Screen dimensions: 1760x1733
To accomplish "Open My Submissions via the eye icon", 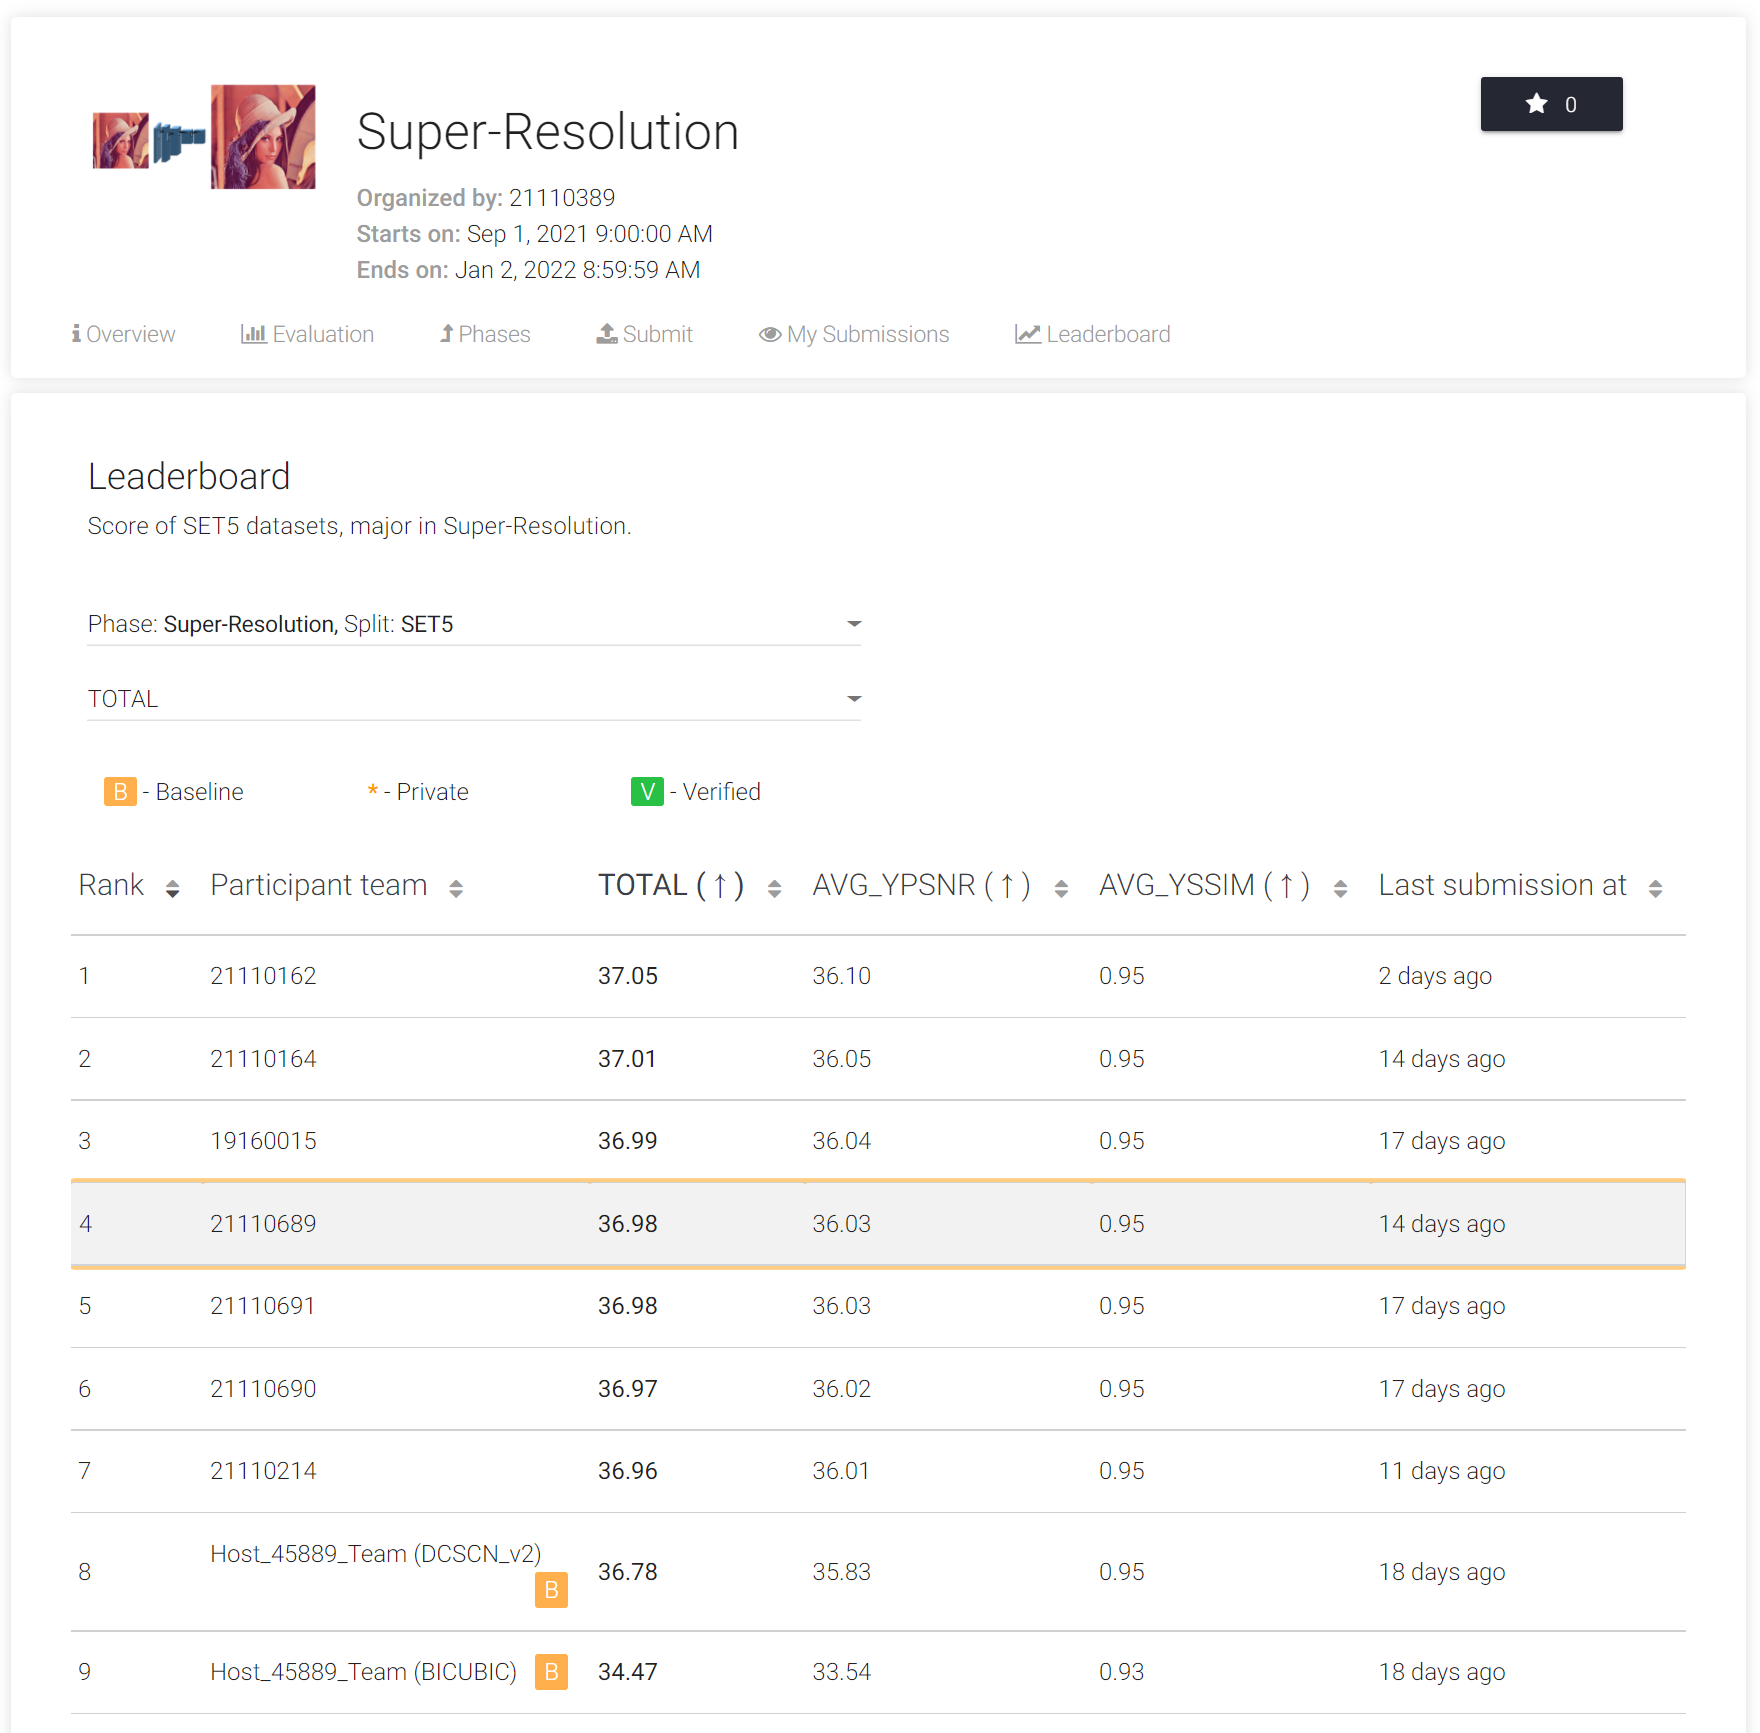I will point(769,334).
